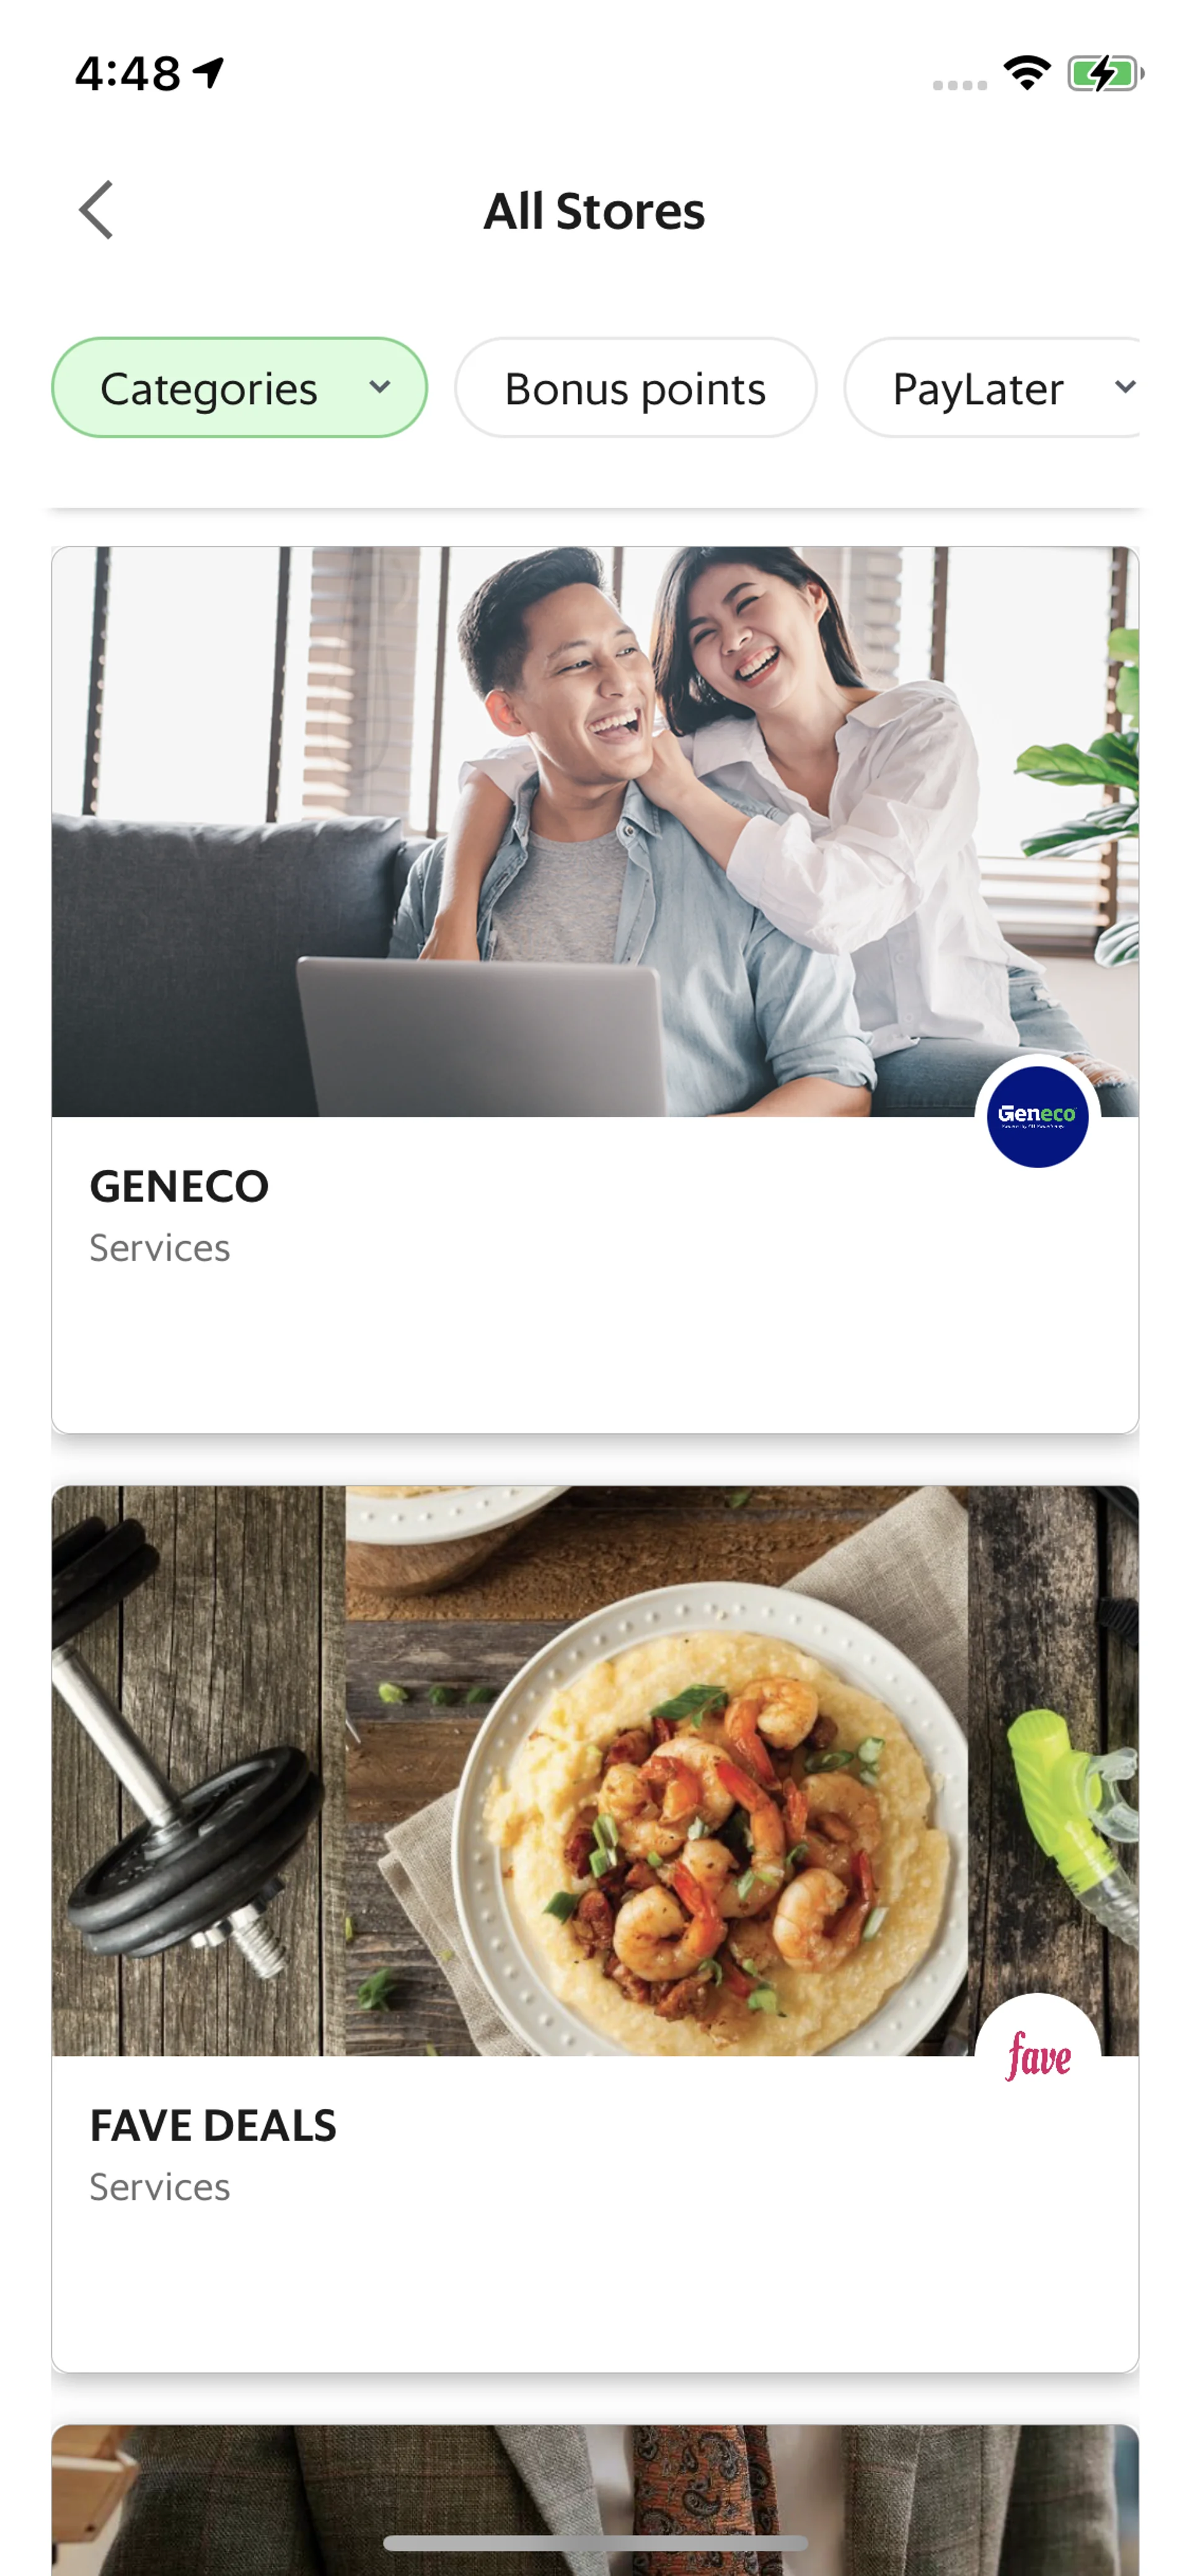
Task: Tap the cellular signal dots indicator
Action: (x=959, y=85)
